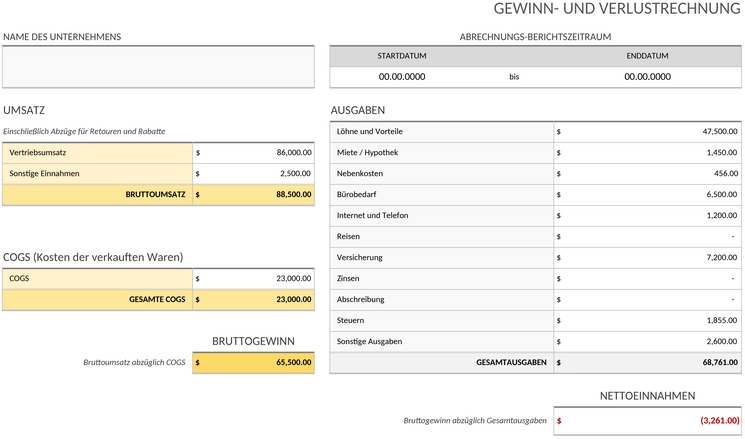
Task: Click the AUSGABEN section heading
Action: 358,110
